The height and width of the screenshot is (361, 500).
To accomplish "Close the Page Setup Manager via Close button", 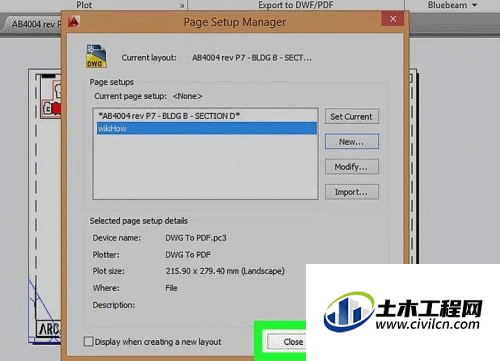I will 287,342.
